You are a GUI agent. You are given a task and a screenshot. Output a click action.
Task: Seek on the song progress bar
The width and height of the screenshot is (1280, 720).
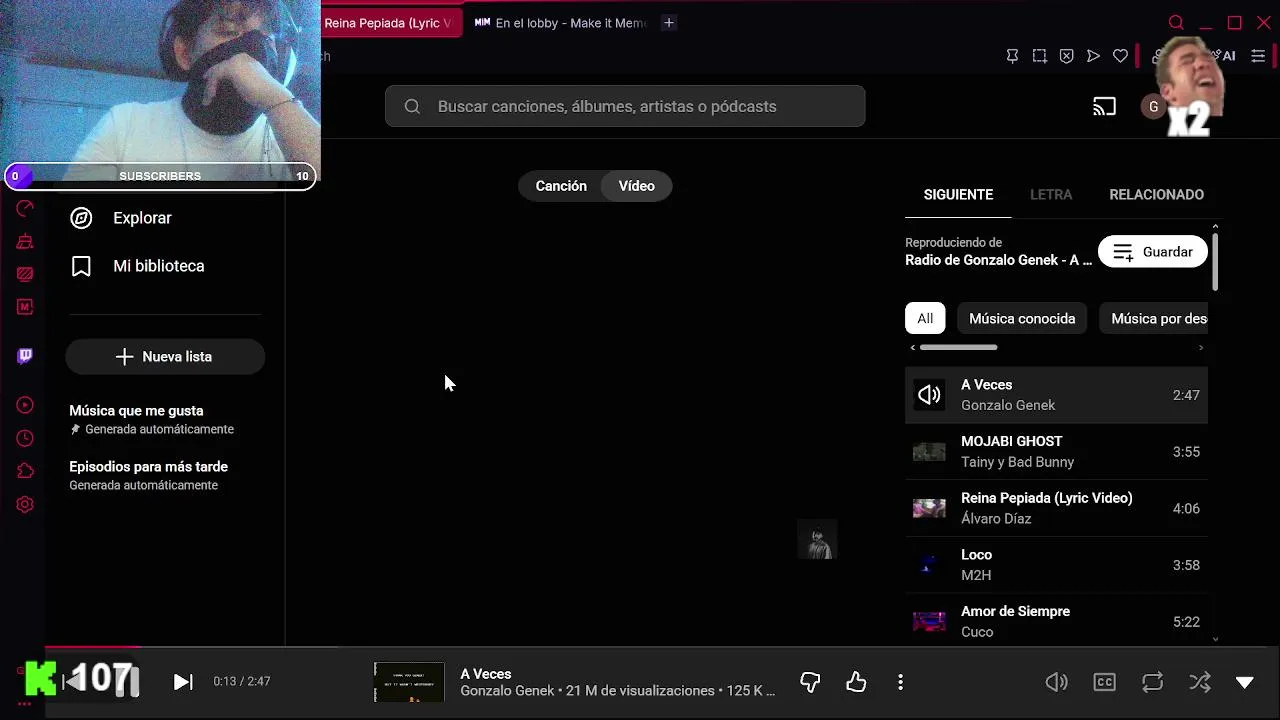pyautogui.click(x=662, y=648)
